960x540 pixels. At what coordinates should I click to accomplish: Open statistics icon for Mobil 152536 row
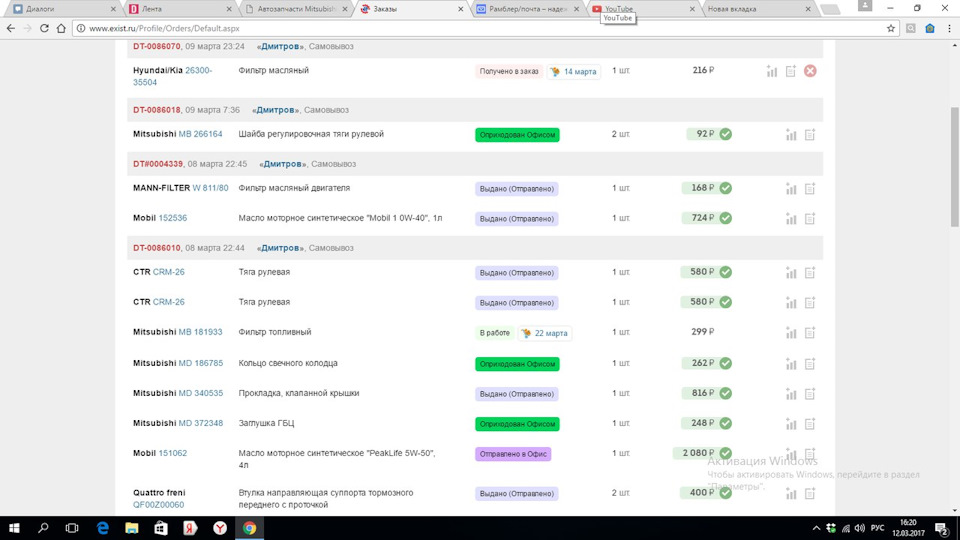pos(791,219)
